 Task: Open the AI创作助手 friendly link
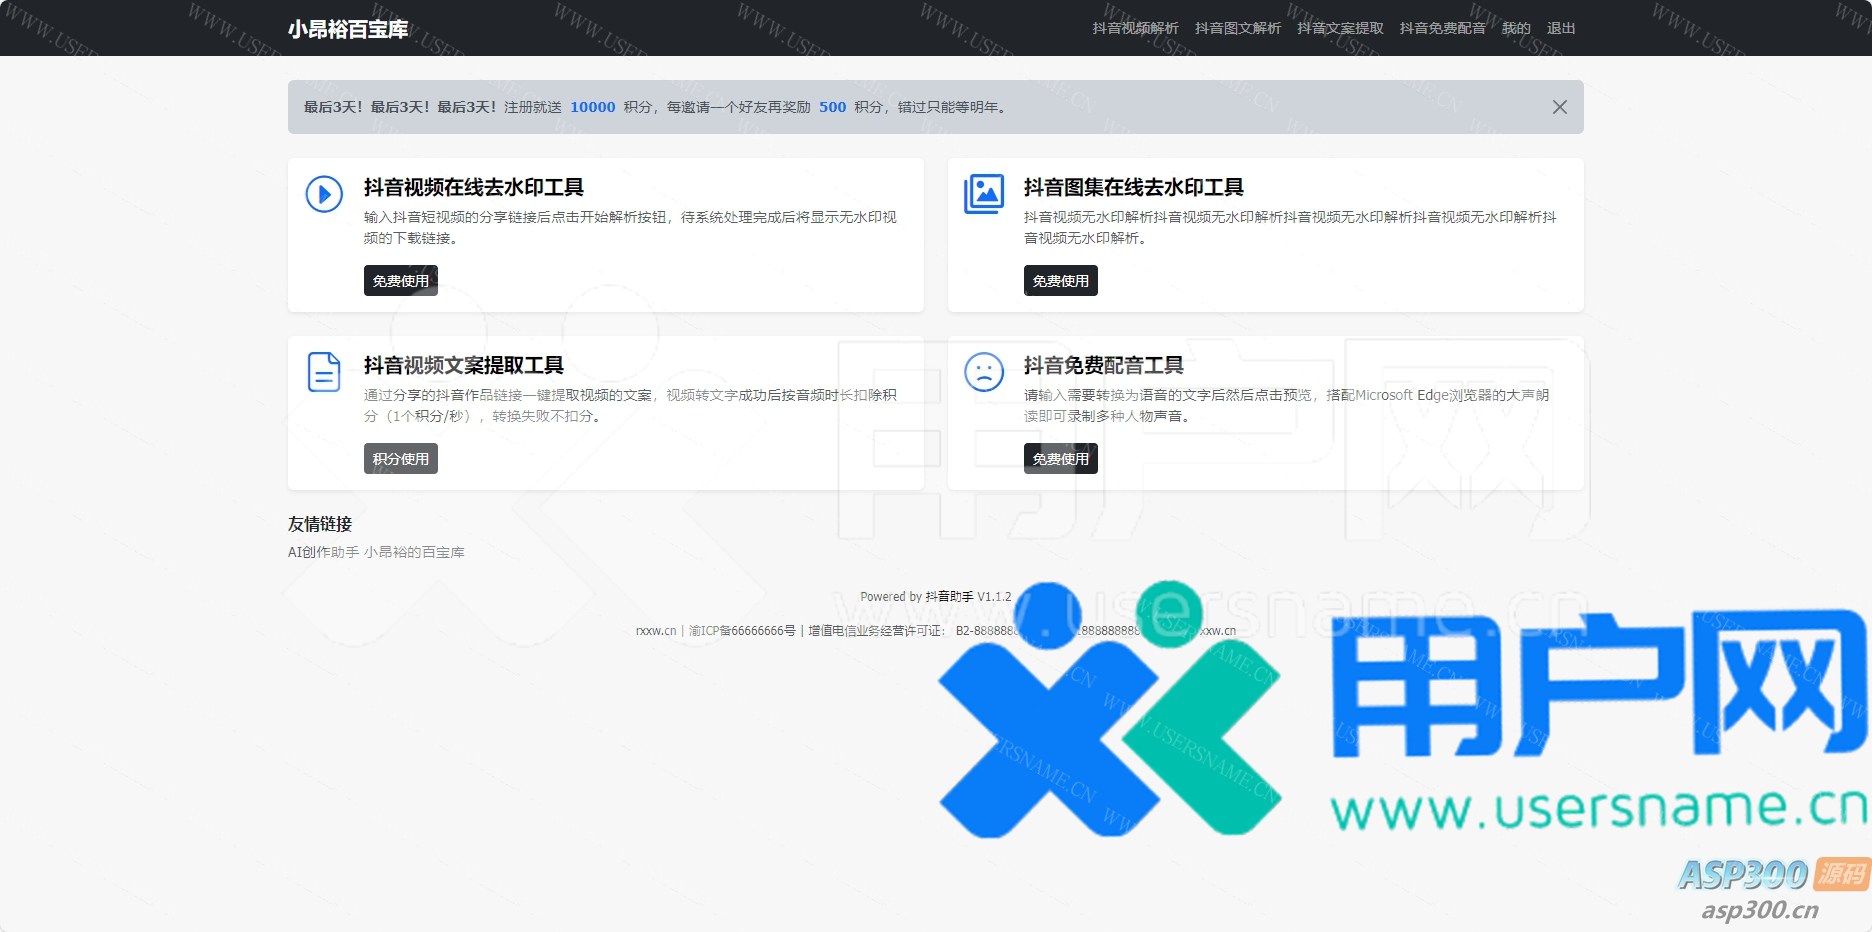(323, 552)
